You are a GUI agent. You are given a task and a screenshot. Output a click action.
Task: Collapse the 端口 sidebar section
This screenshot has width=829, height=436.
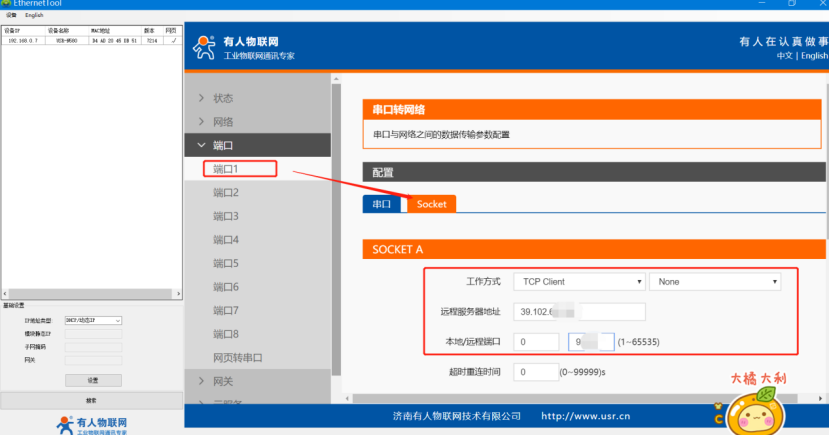coord(222,146)
